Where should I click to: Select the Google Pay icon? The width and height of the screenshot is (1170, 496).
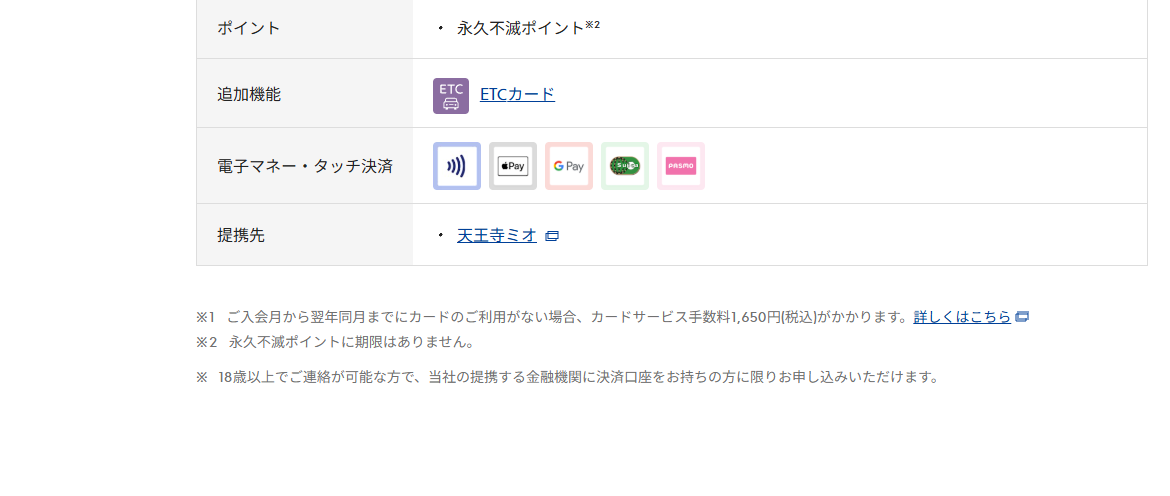pyautogui.click(x=569, y=166)
